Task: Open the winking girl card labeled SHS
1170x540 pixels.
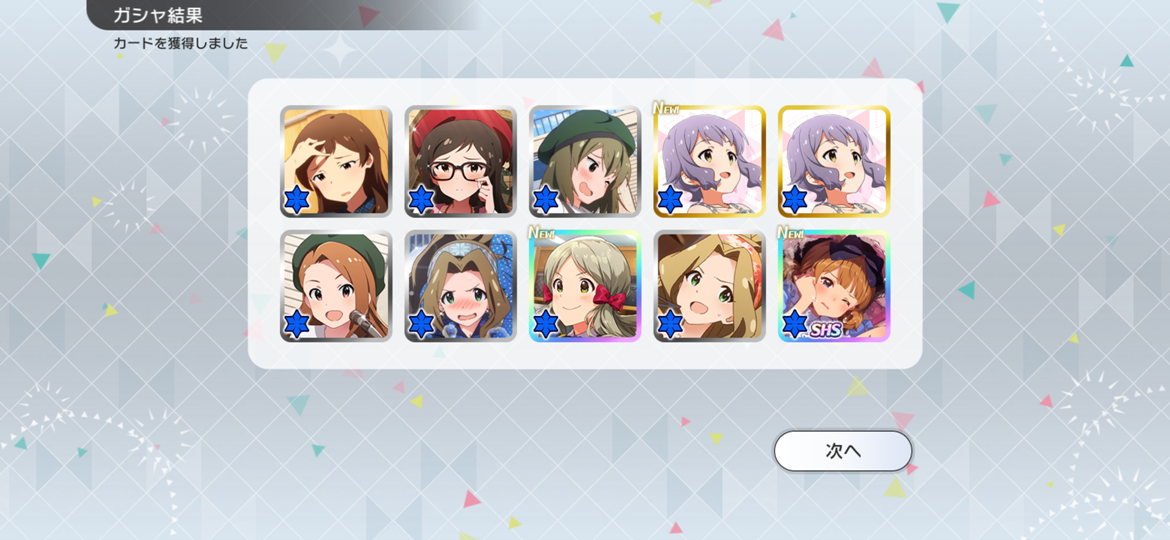Action: coord(834,286)
